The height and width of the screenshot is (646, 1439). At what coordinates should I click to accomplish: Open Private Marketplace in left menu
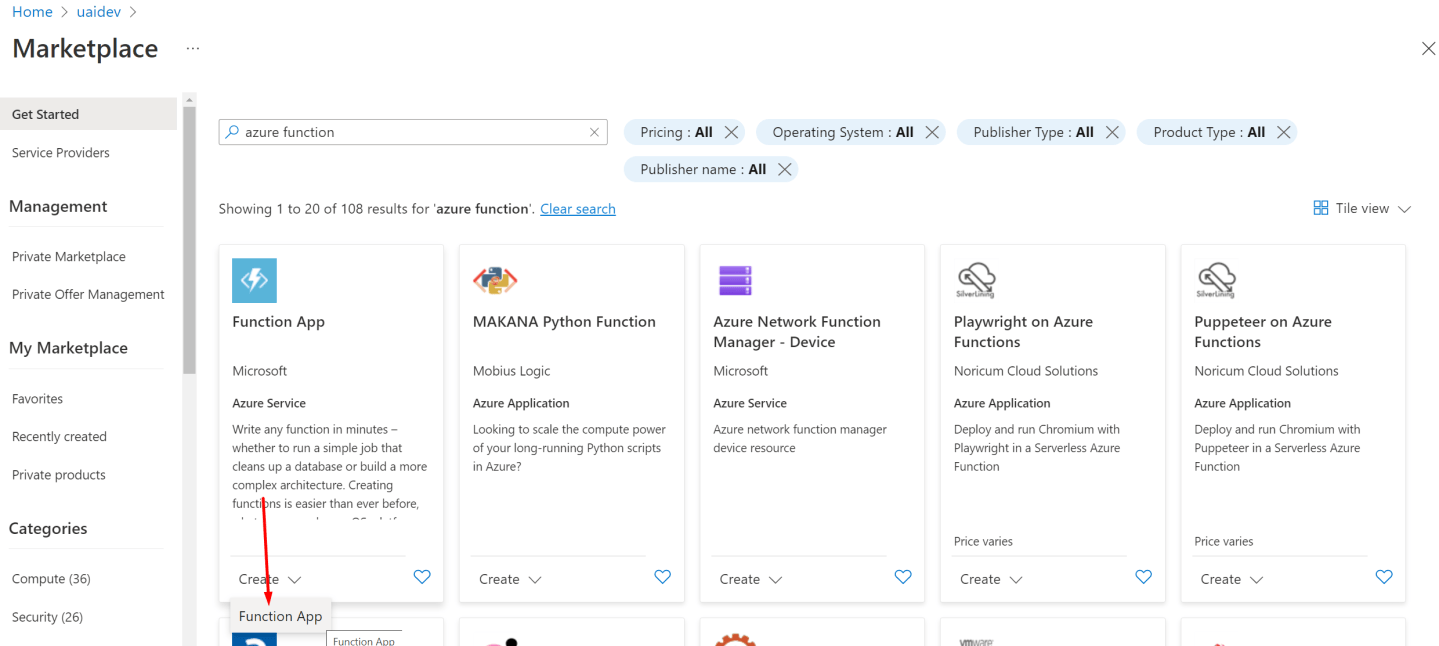[x=69, y=257]
